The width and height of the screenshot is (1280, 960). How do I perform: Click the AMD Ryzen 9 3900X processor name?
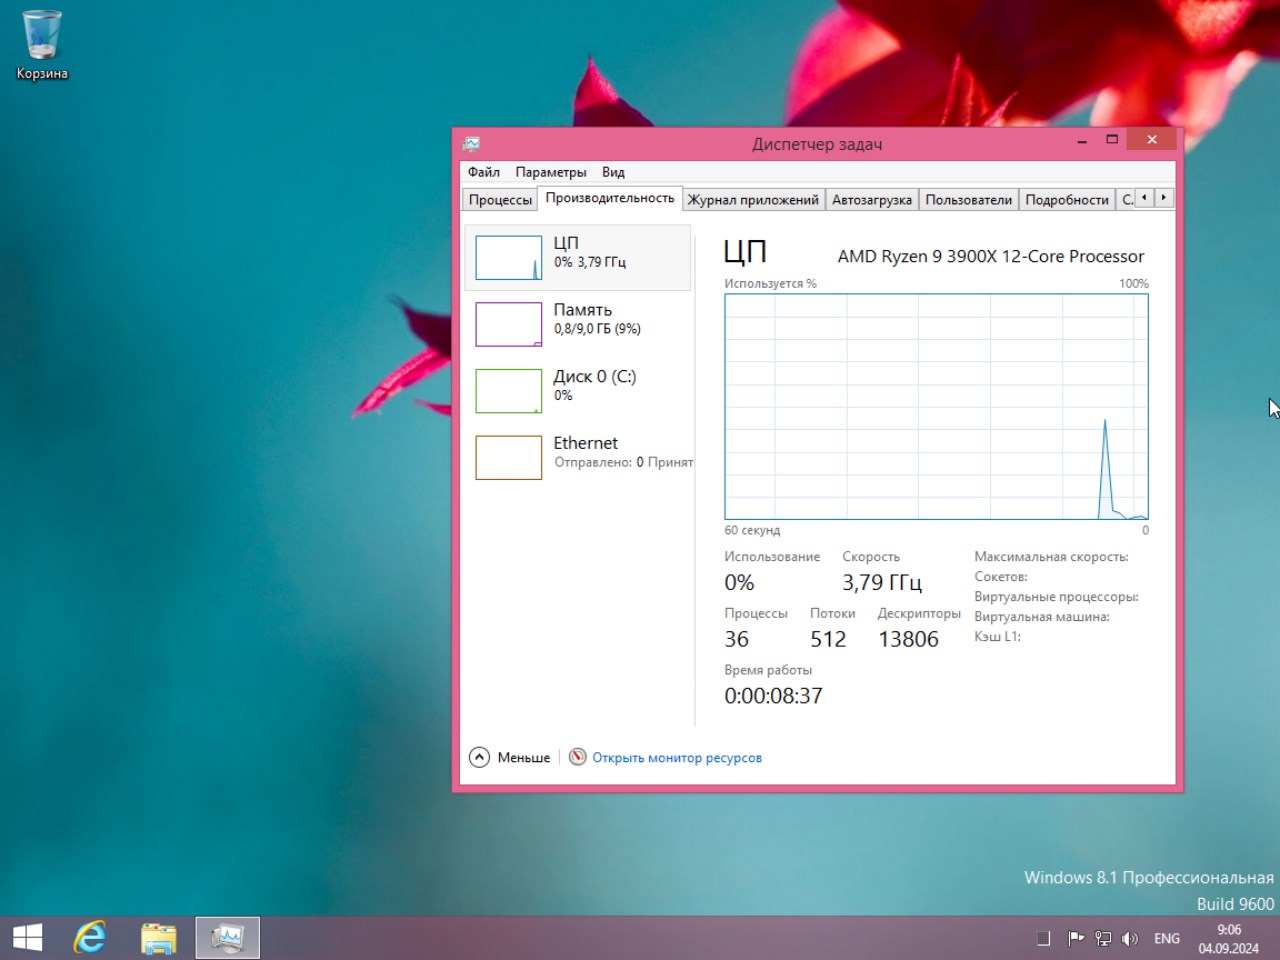pos(991,256)
